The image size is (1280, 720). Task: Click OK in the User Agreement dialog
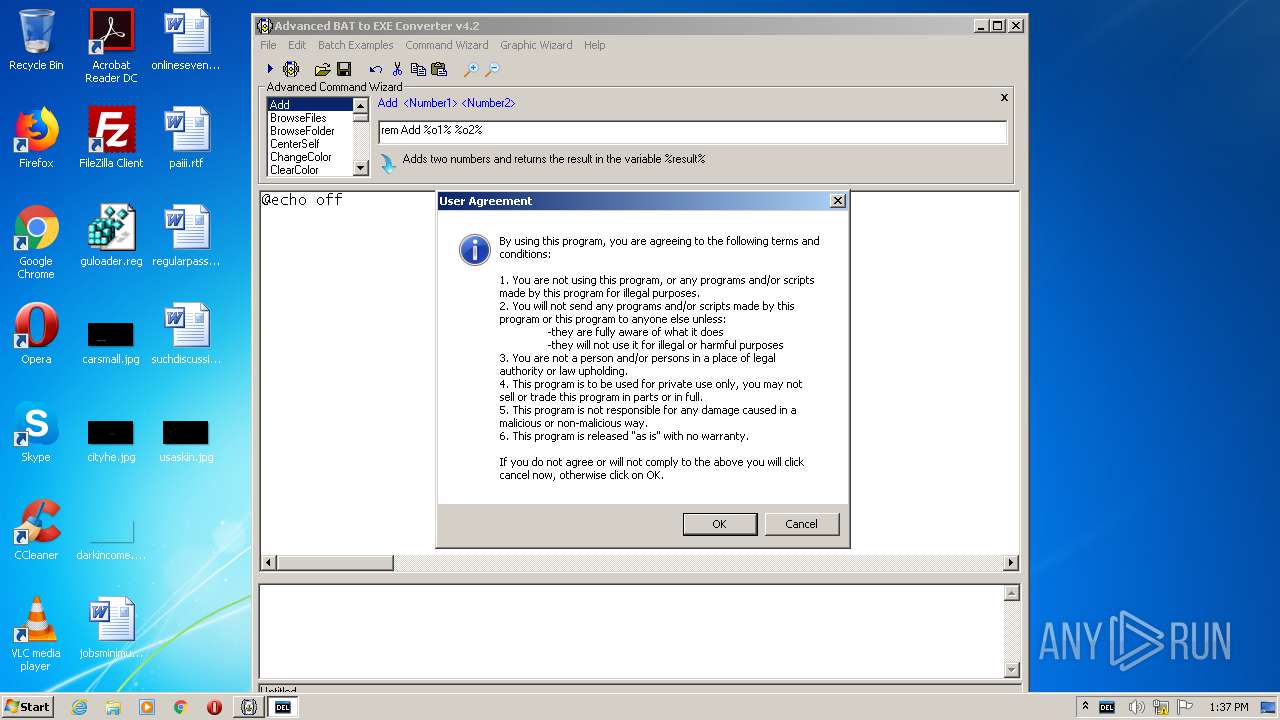pos(719,524)
